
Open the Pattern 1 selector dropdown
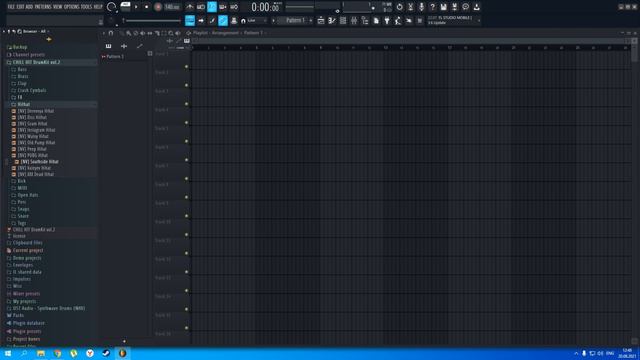pyautogui.click(x=295, y=20)
